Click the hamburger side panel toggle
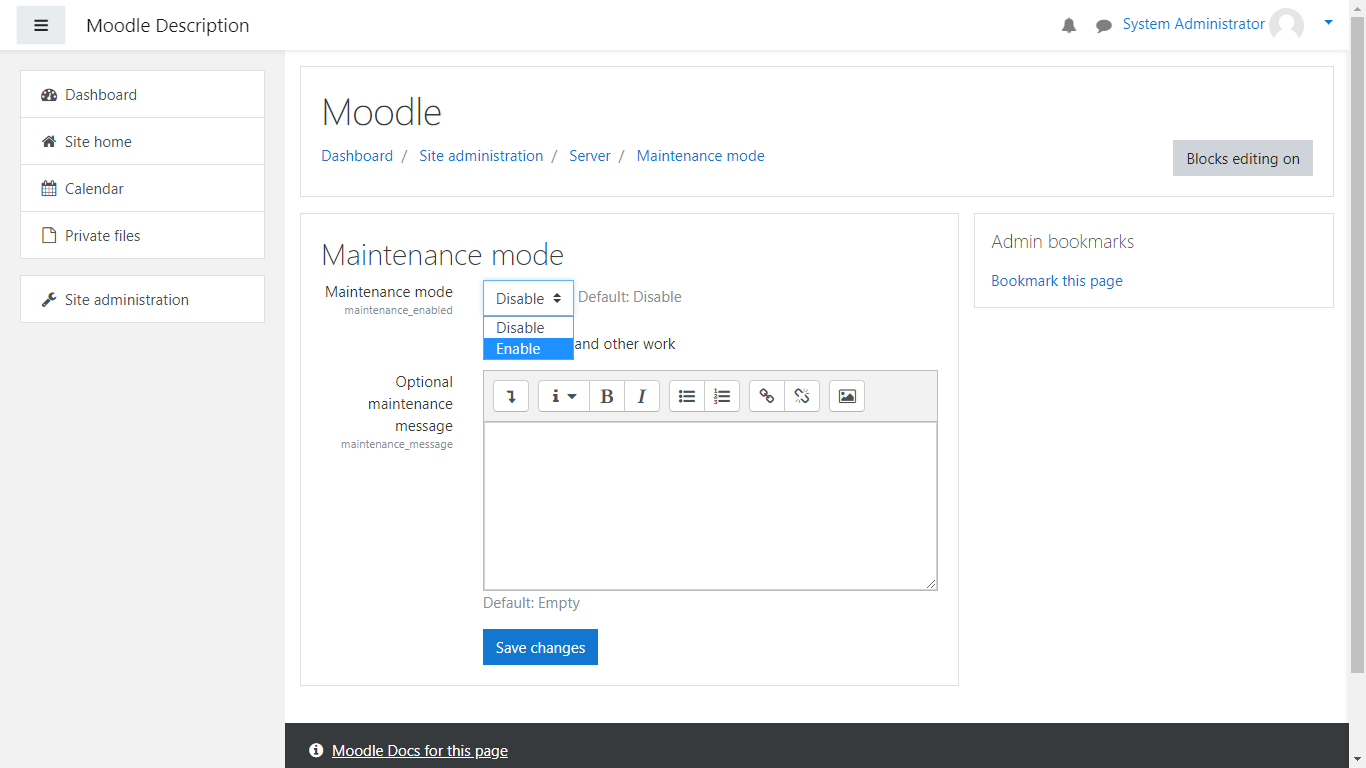This screenshot has width=1366, height=768. point(41,25)
